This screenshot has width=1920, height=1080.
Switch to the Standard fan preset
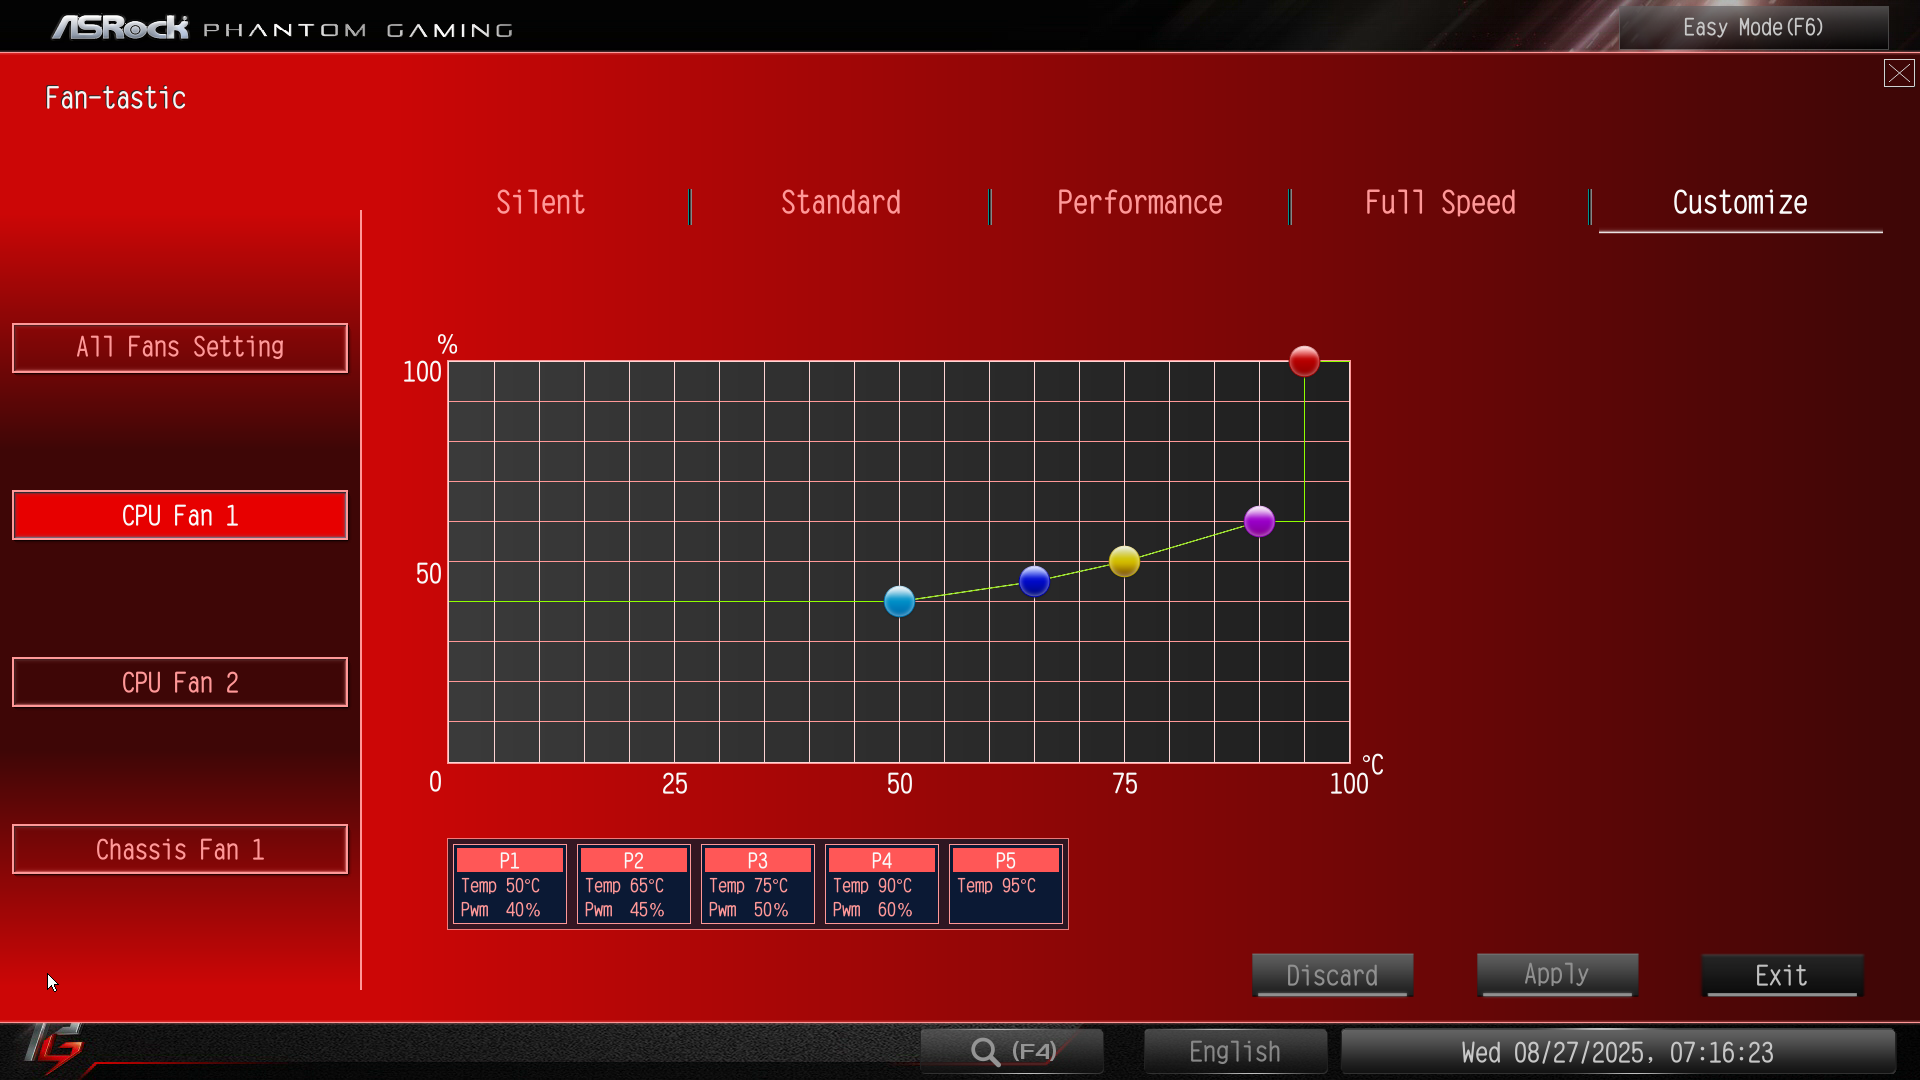tap(840, 203)
